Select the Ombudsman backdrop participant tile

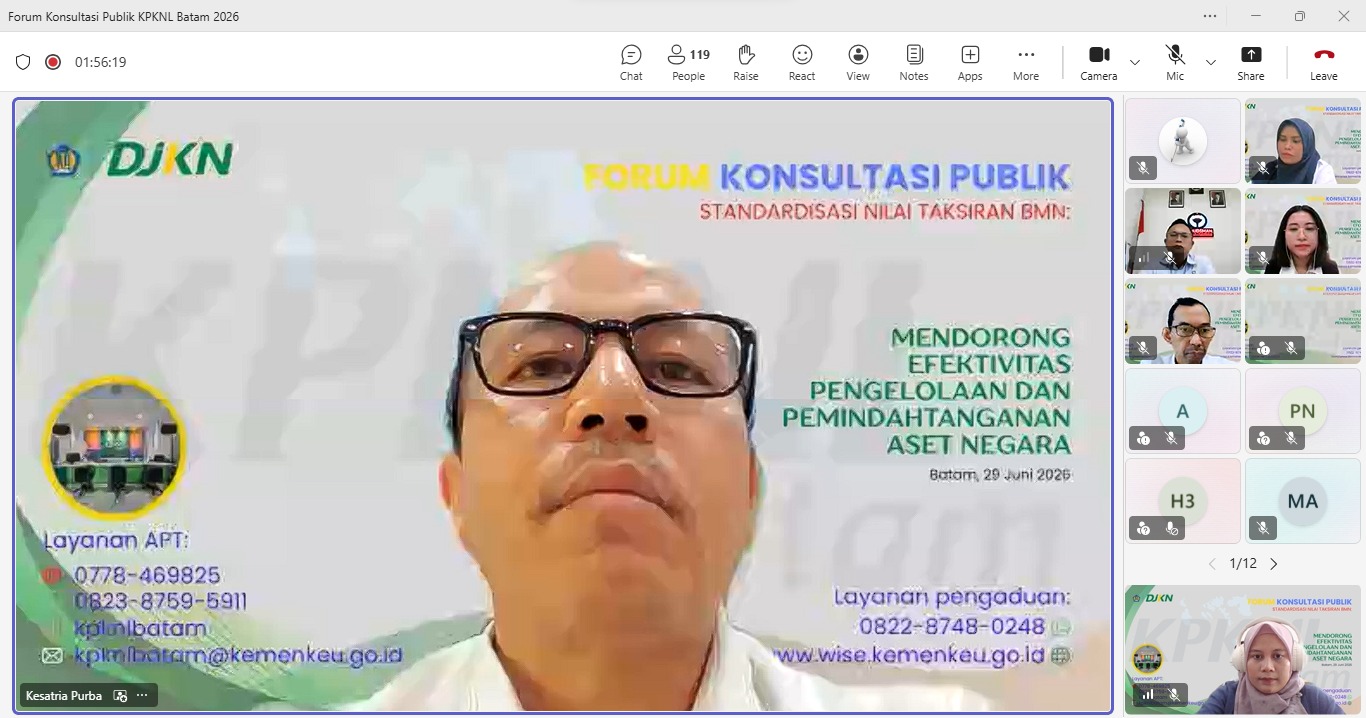click(1183, 231)
